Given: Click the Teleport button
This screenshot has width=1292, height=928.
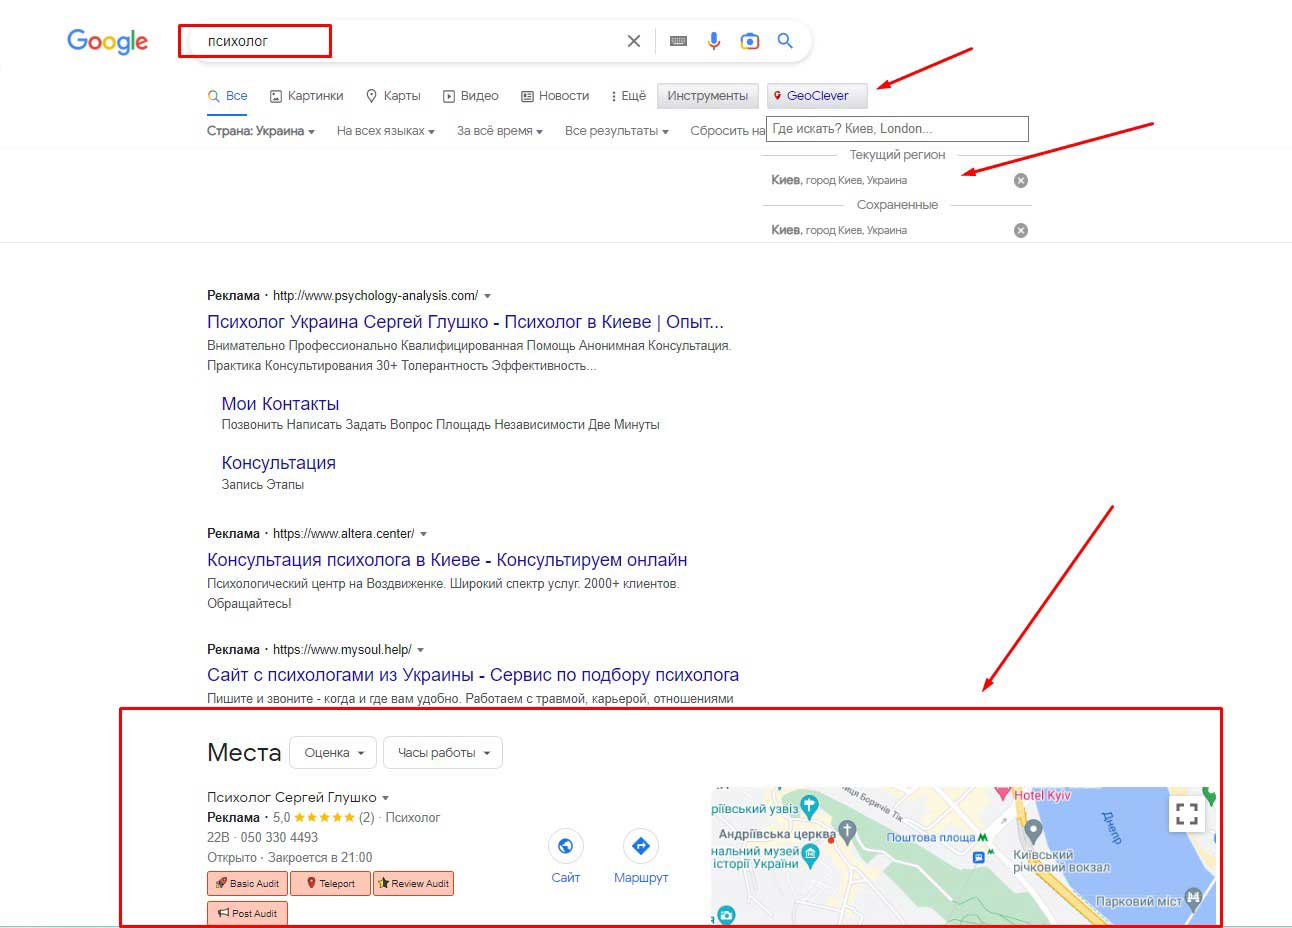Looking at the screenshot, I should pos(330,884).
